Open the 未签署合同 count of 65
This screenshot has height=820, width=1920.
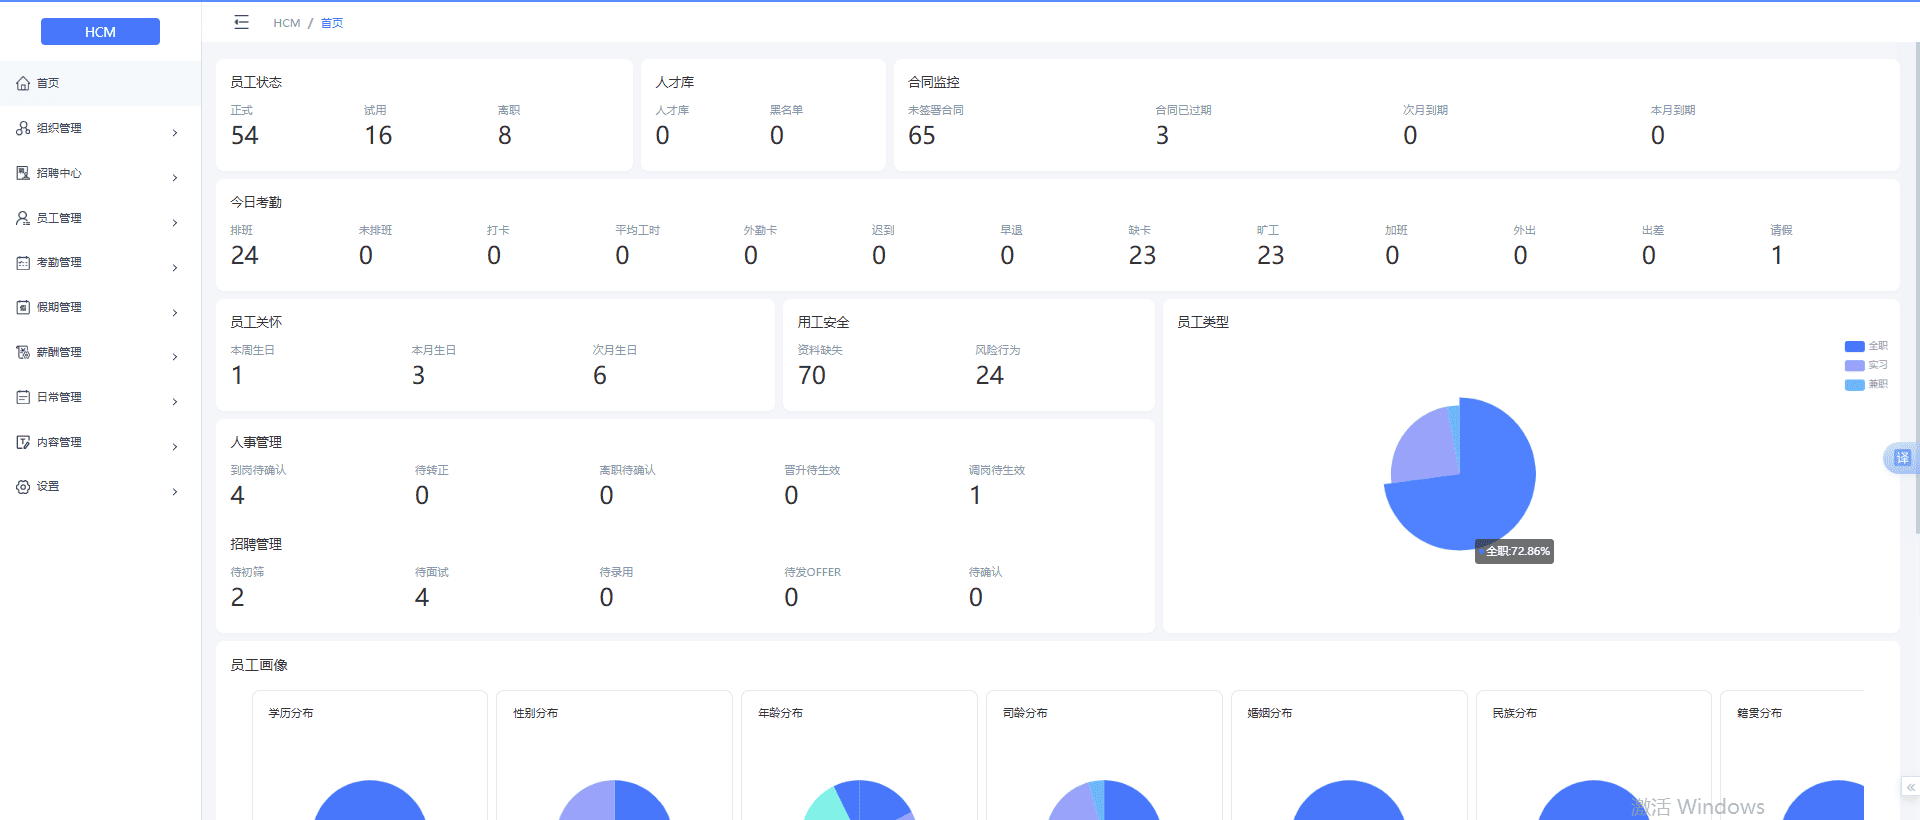[921, 136]
